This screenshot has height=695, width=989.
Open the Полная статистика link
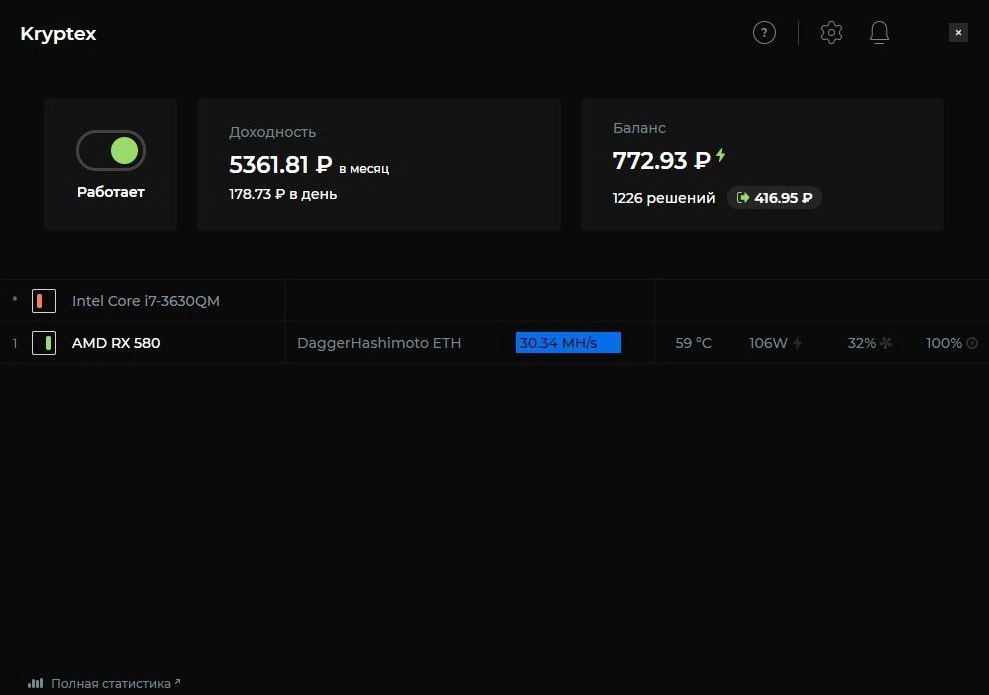click(x=111, y=683)
